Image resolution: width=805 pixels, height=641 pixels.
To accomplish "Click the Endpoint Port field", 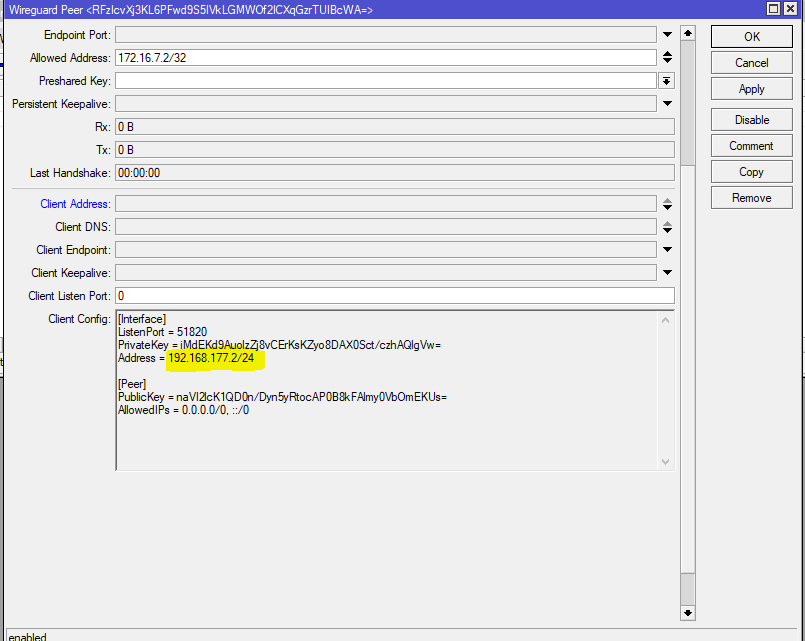I will coord(386,35).
